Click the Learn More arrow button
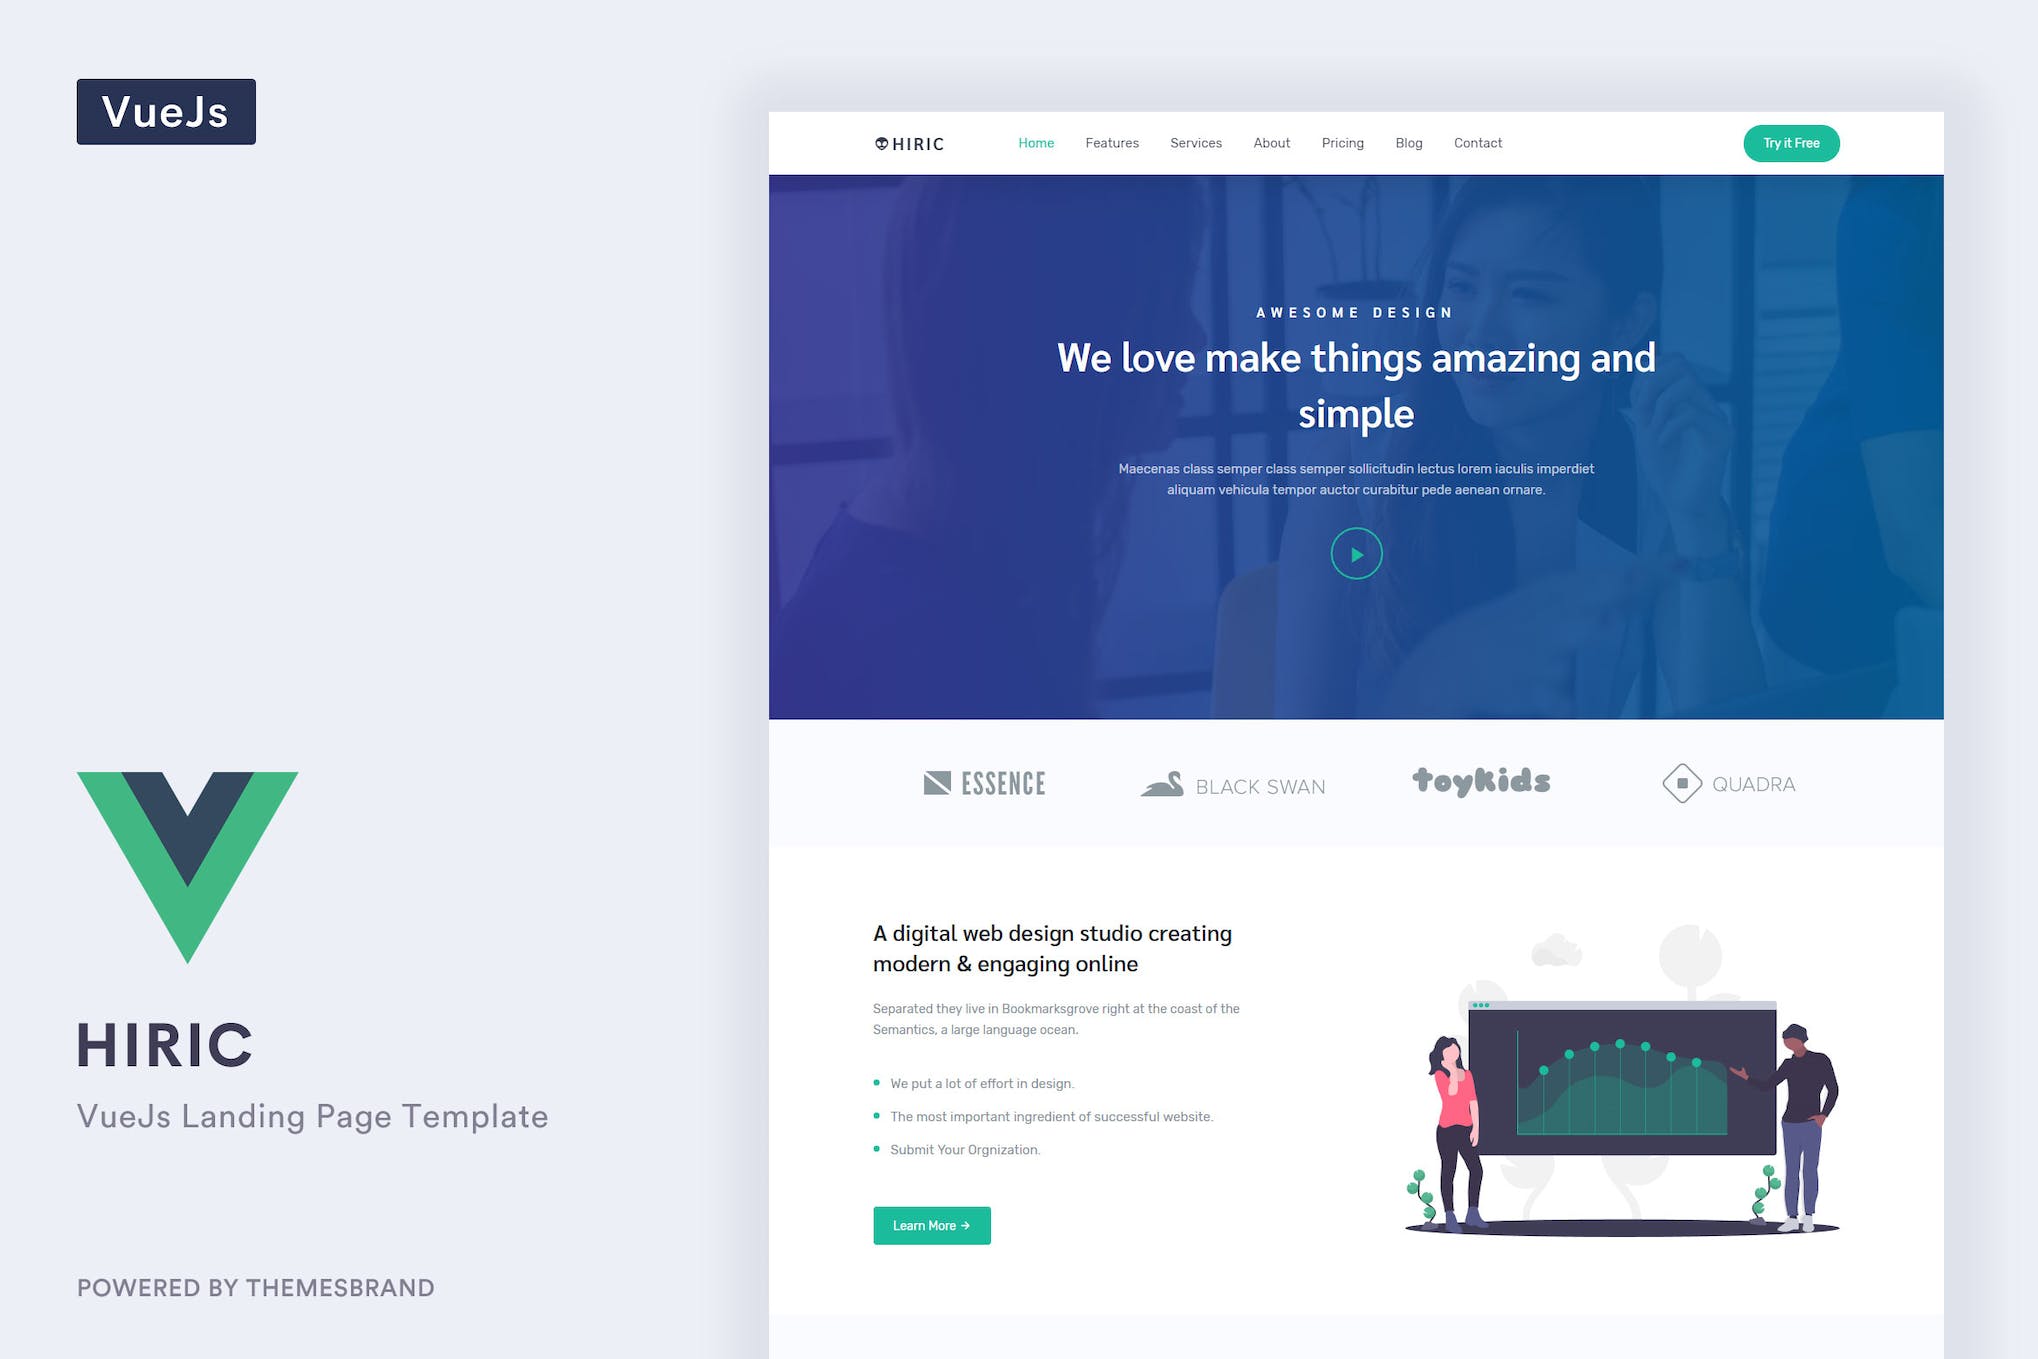Image resolution: width=2038 pixels, height=1359 pixels. pyautogui.click(x=931, y=1226)
